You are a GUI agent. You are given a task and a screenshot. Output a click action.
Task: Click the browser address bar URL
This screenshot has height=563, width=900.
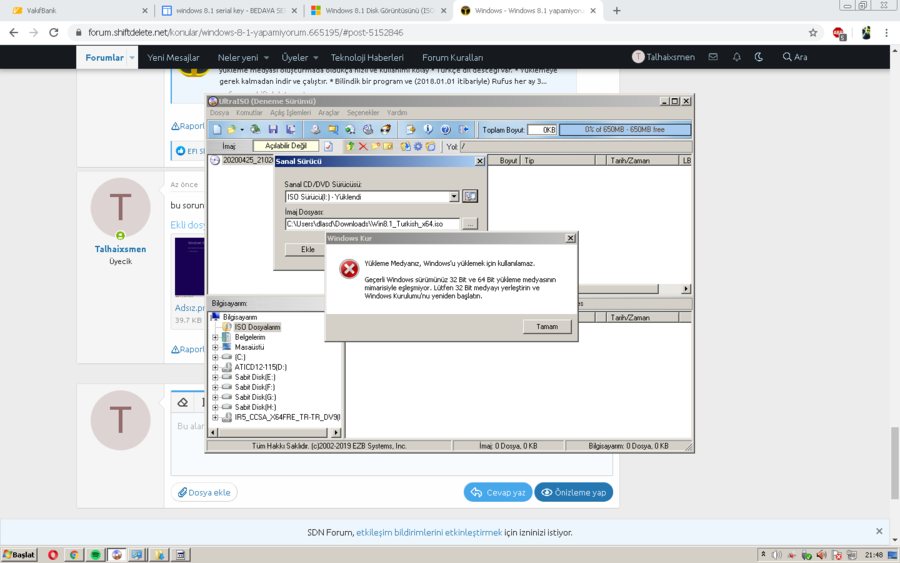[246, 33]
